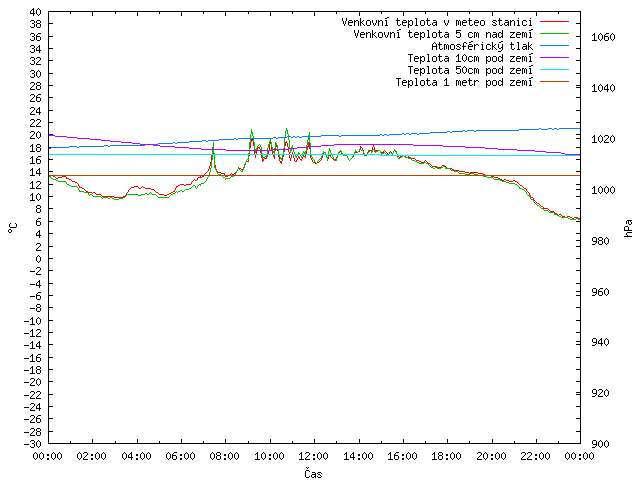
Task: Click x-axis tick label '10:00'
Action: 269,456
